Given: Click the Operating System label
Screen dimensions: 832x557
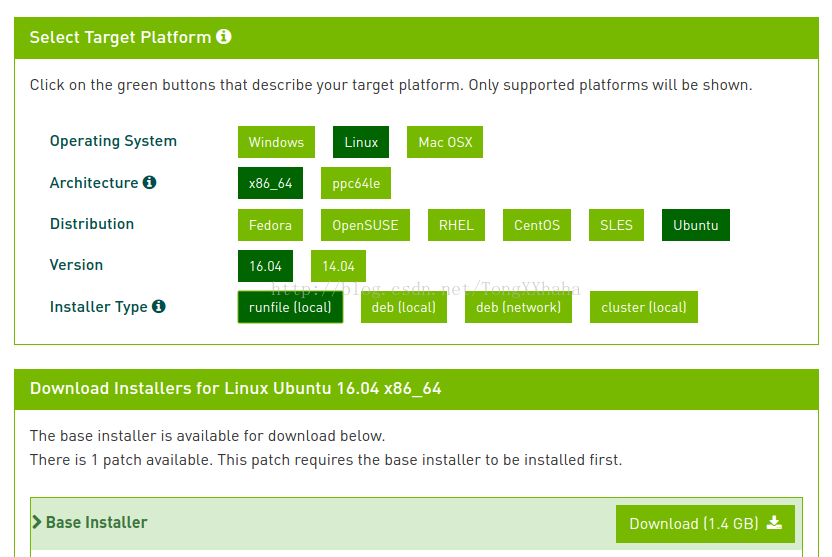Looking at the screenshot, I should tap(113, 141).
